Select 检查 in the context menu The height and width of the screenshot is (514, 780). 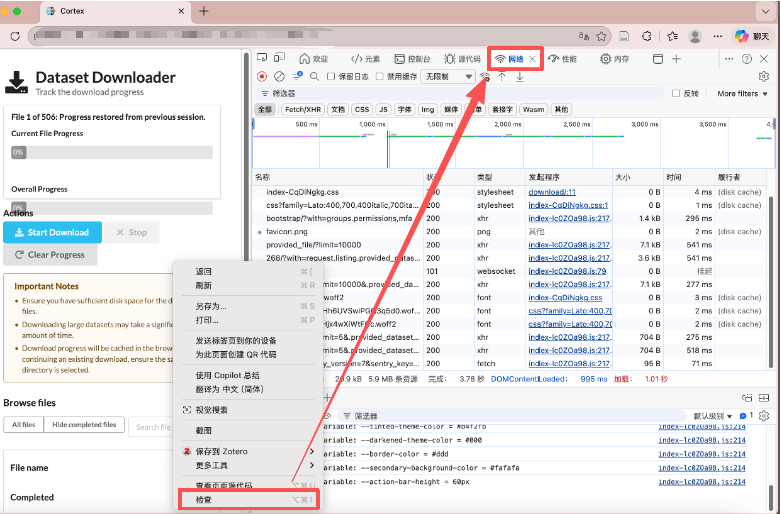pos(204,498)
